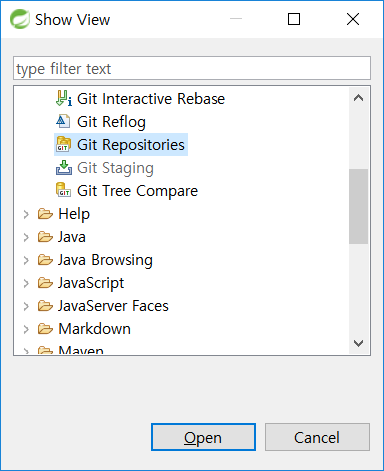This screenshot has height=471, width=384.
Task: Click the Java folder icon
Action: [45, 237]
